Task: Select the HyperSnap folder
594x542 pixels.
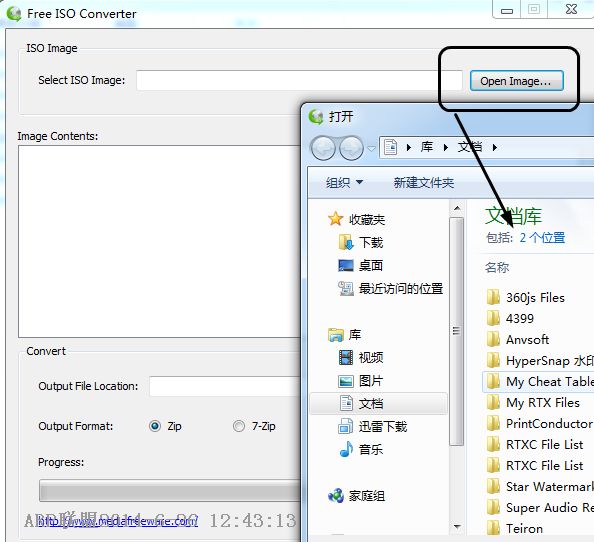Action: point(539,361)
